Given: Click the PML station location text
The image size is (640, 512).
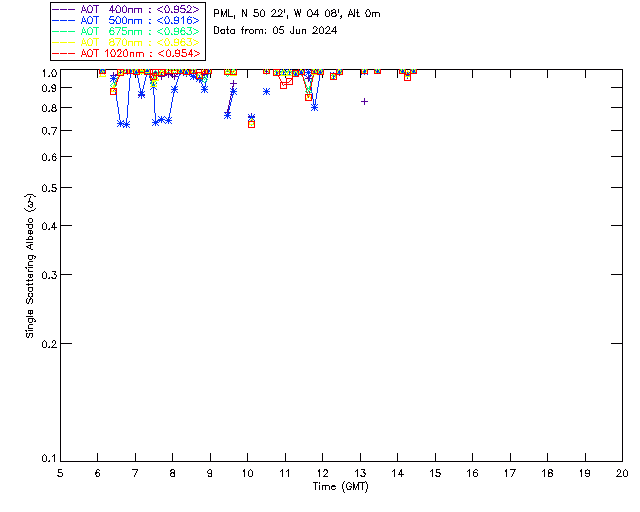Looking at the screenshot, I should (297, 13).
